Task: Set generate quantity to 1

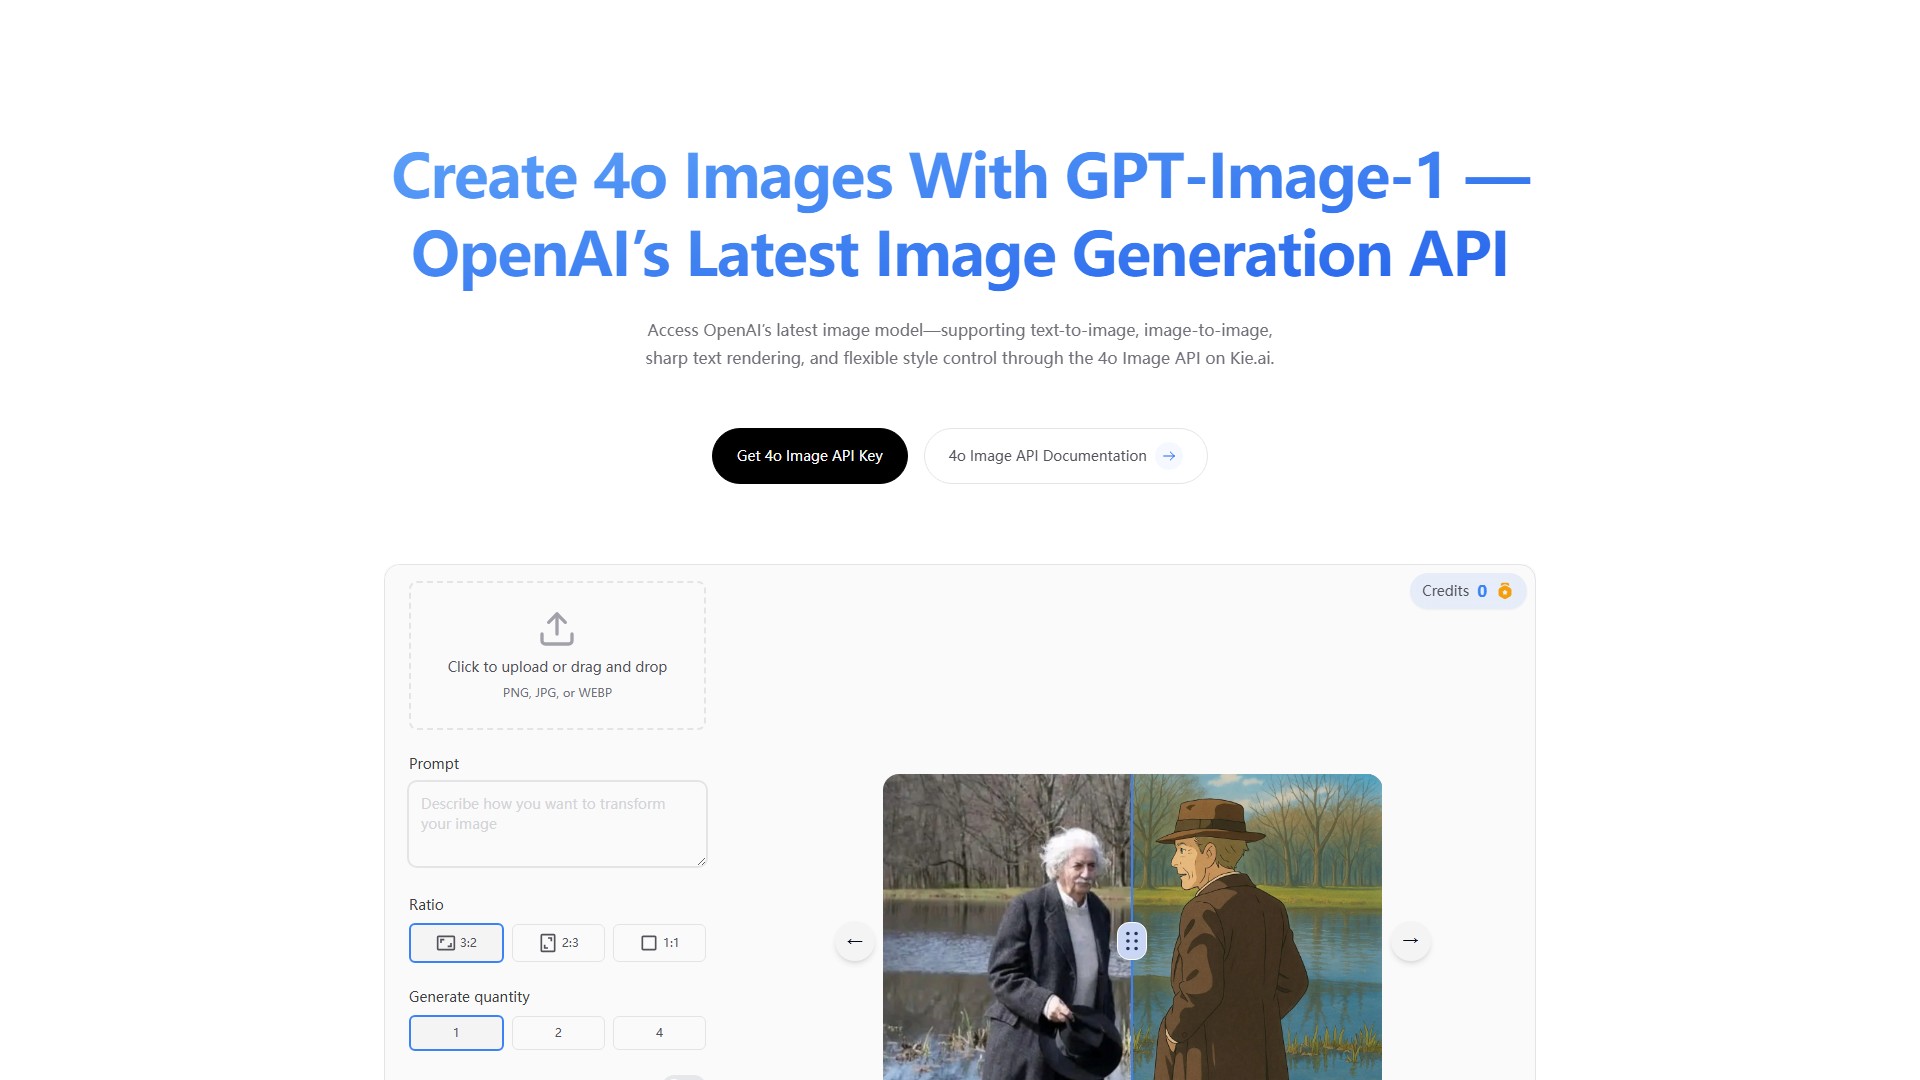Action: (456, 1033)
